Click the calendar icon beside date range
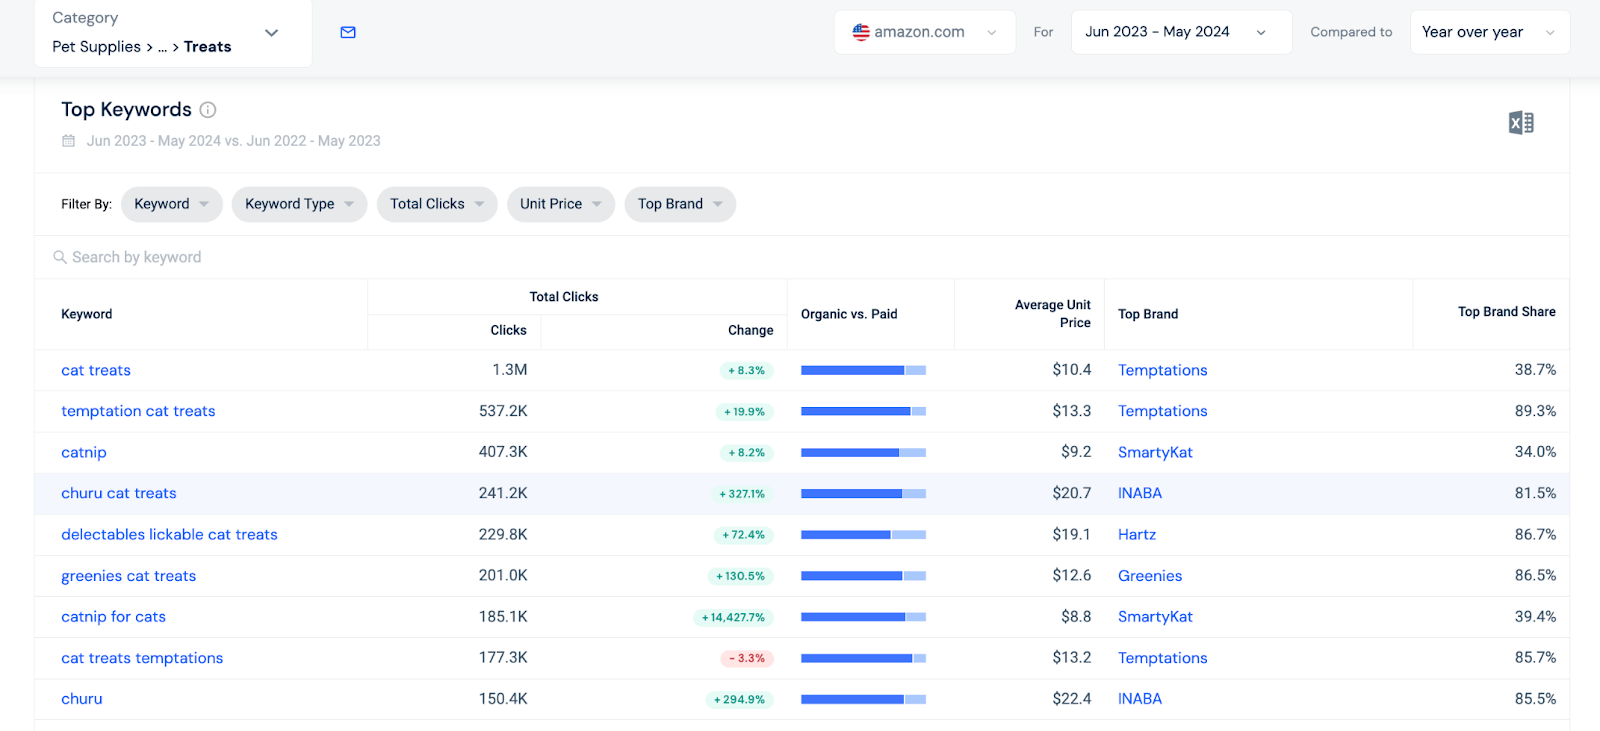 pos(69,141)
